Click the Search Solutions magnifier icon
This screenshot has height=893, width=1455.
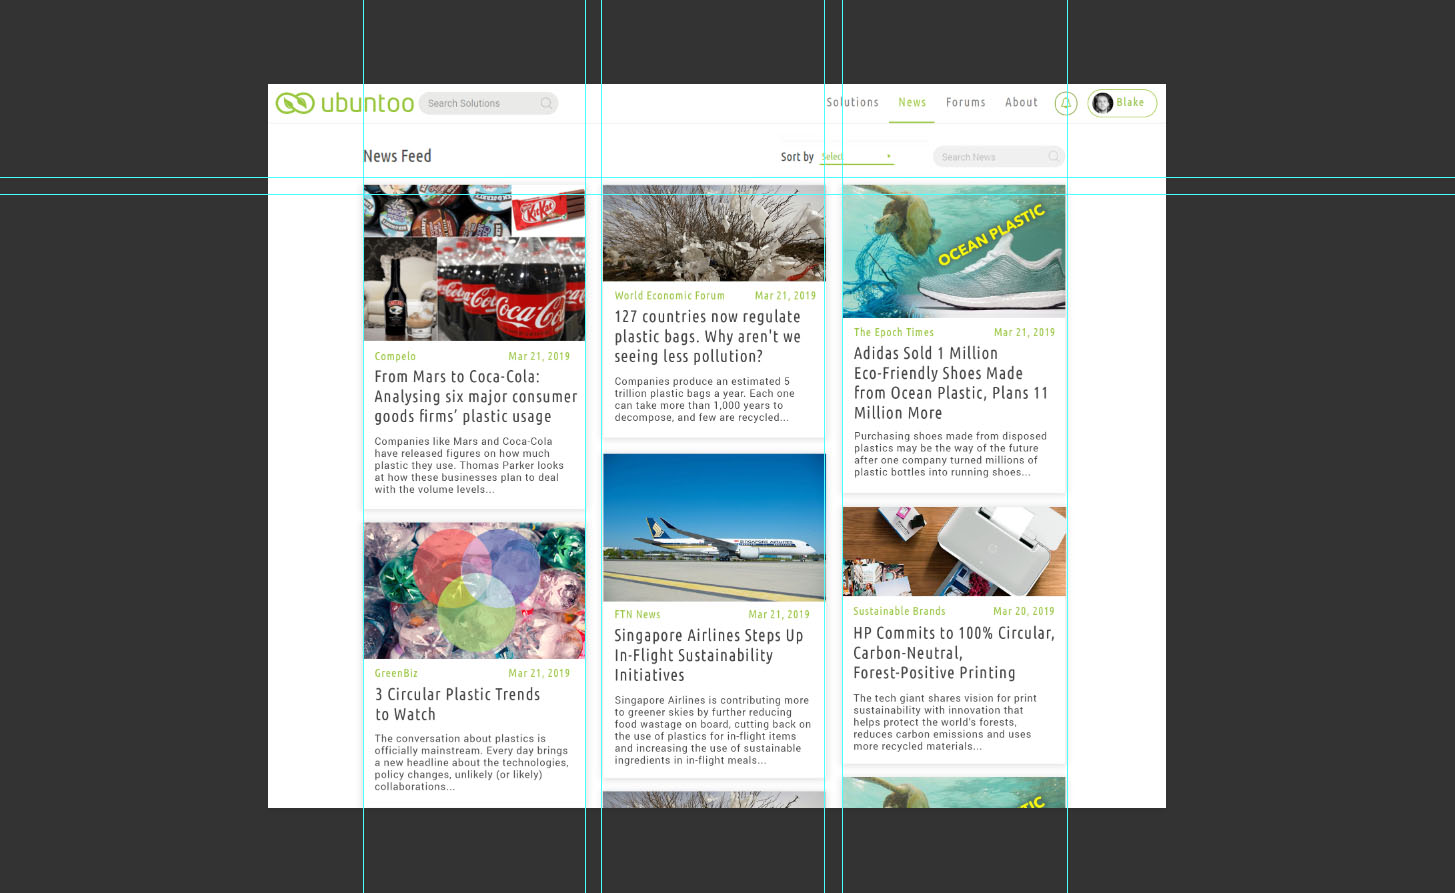tap(546, 103)
